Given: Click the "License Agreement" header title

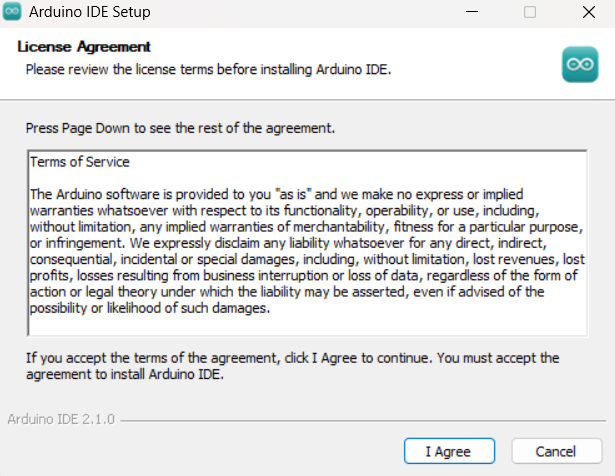Looking at the screenshot, I should [84, 47].
